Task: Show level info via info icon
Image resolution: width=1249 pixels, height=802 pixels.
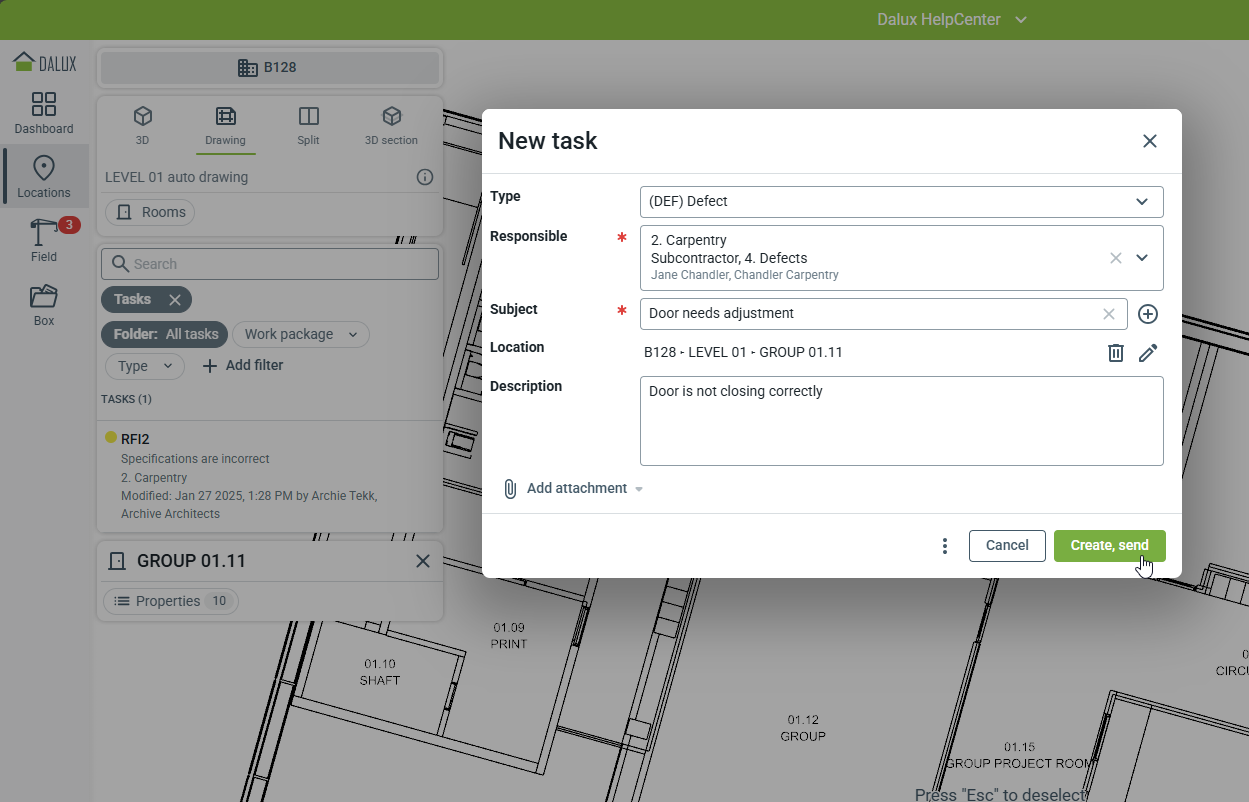Action: point(425,177)
